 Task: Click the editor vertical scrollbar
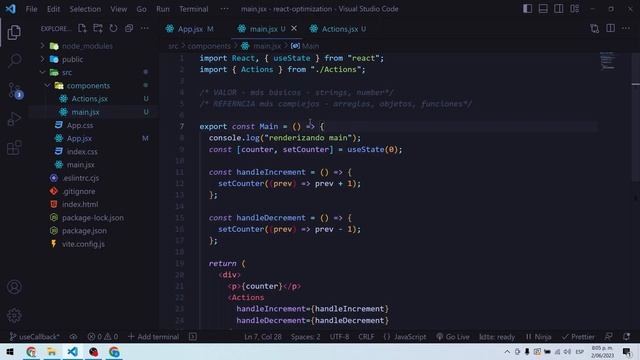click(636, 118)
